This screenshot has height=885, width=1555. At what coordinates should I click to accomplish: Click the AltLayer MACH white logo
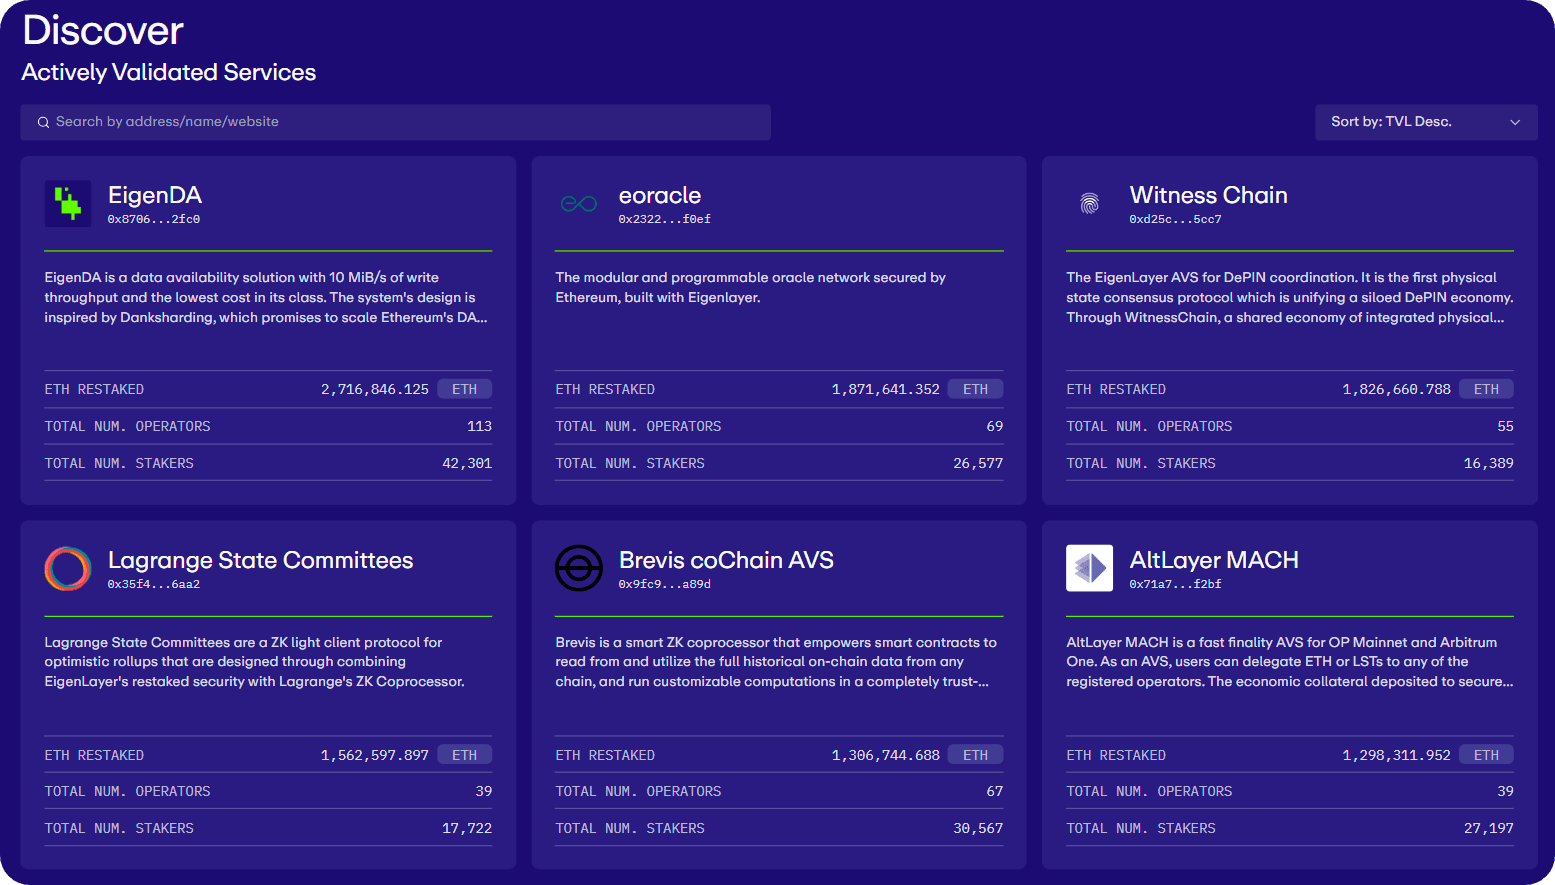click(x=1090, y=569)
